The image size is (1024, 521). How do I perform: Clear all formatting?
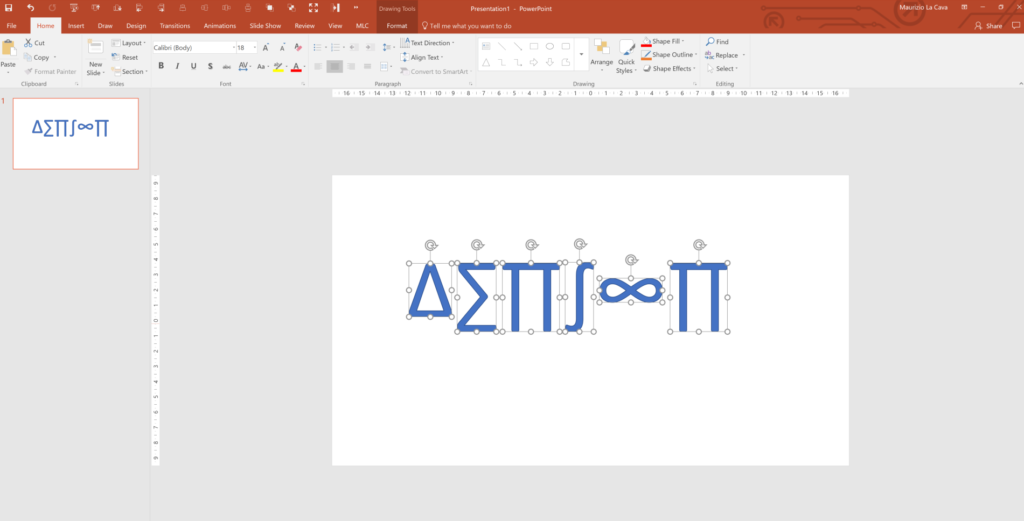pyautogui.click(x=298, y=48)
